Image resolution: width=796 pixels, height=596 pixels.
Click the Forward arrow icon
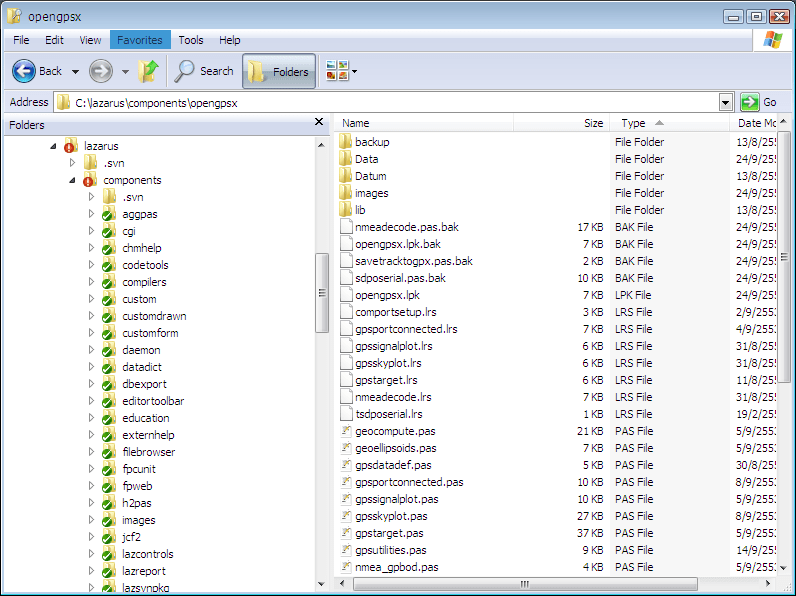point(101,71)
